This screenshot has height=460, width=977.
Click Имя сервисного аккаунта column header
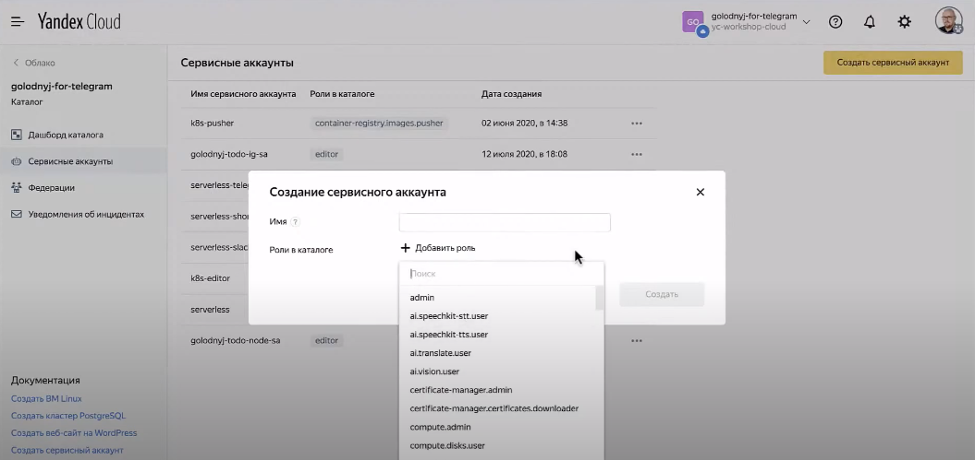tap(243, 94)
